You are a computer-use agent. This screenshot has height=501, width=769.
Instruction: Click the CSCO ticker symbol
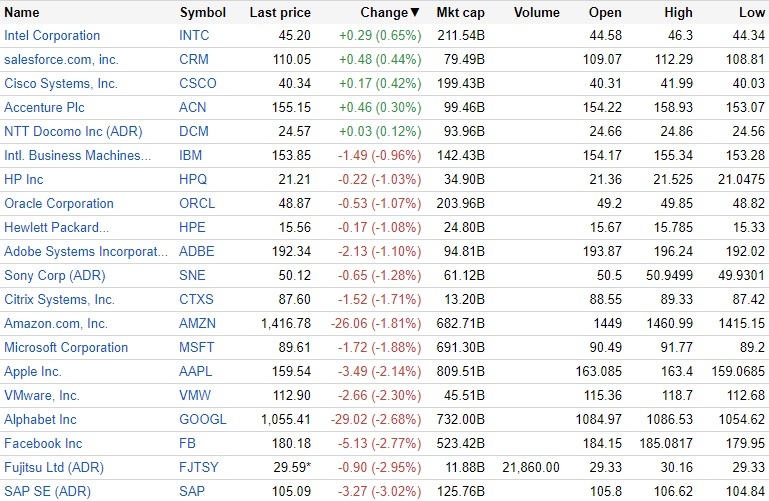[x=198, y=84]
